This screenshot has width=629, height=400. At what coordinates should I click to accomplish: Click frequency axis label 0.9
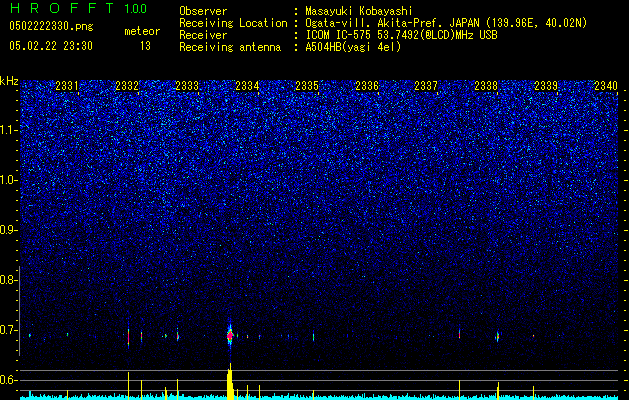click(x=9, y=230)
